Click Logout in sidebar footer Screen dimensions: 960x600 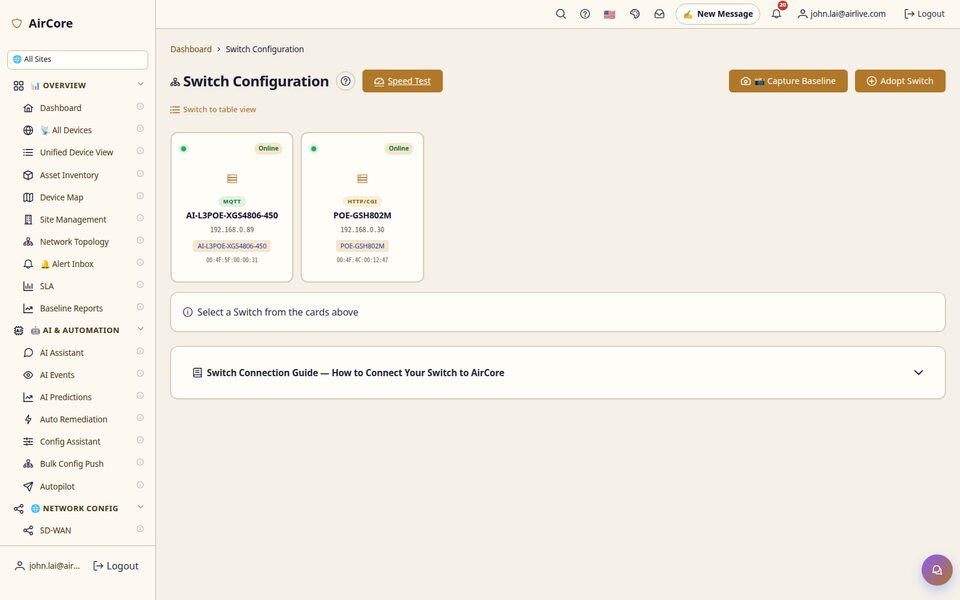pyautogui.click(x=116, y=566)
